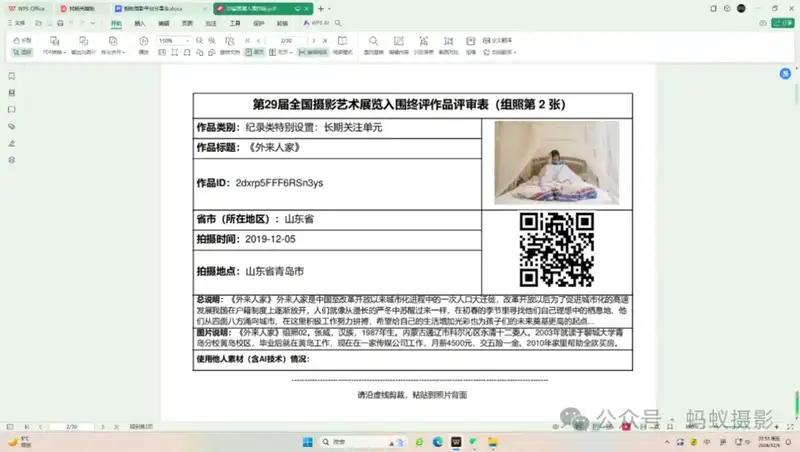Jump to the last page in toolbar
The height and width of the screenshot is (452, 800).
tap(325, 40)
